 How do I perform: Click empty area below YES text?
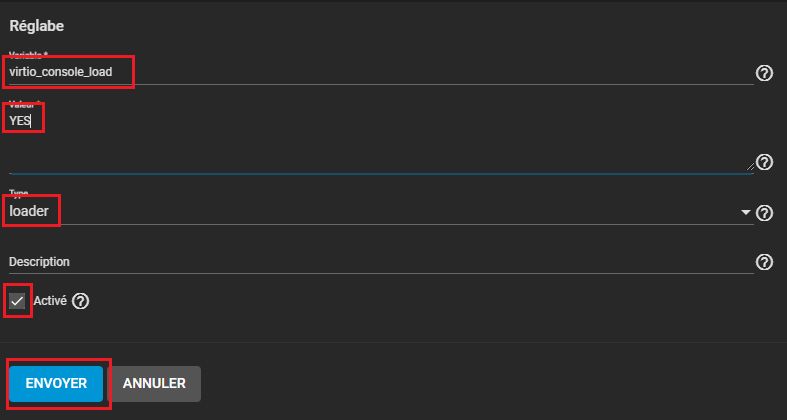300,150
